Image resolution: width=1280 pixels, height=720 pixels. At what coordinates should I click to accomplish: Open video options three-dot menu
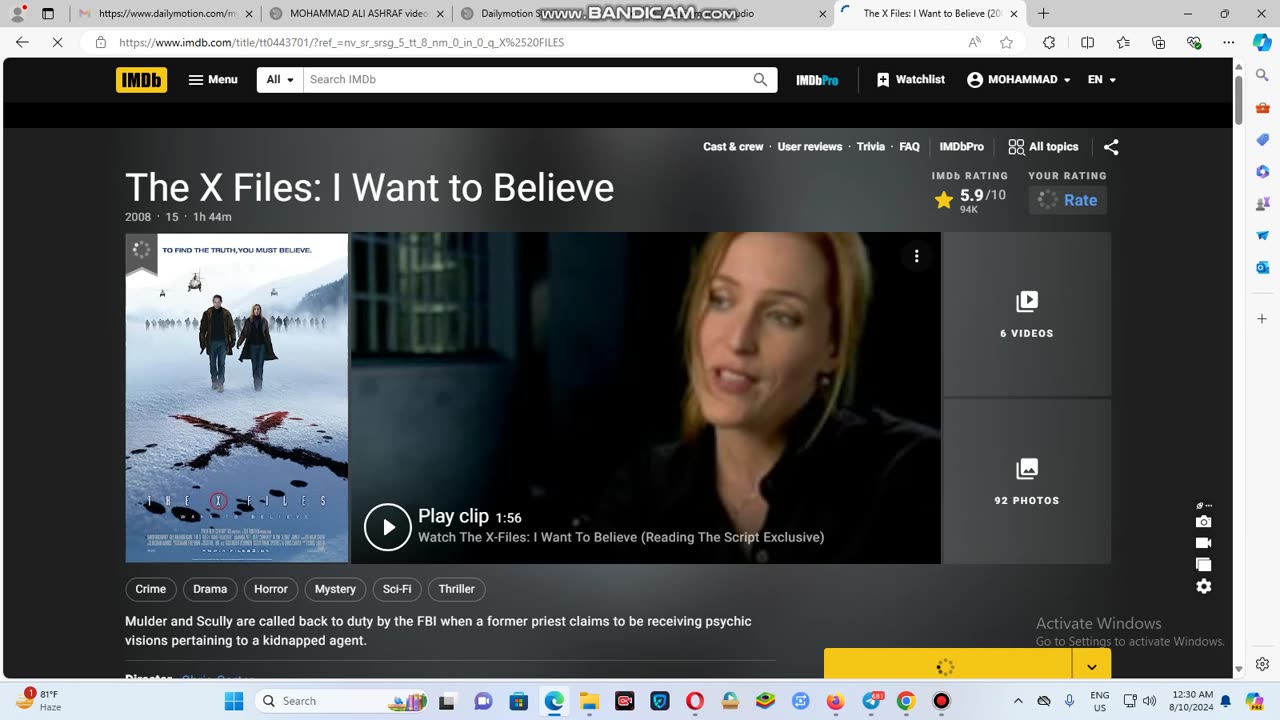916,257
